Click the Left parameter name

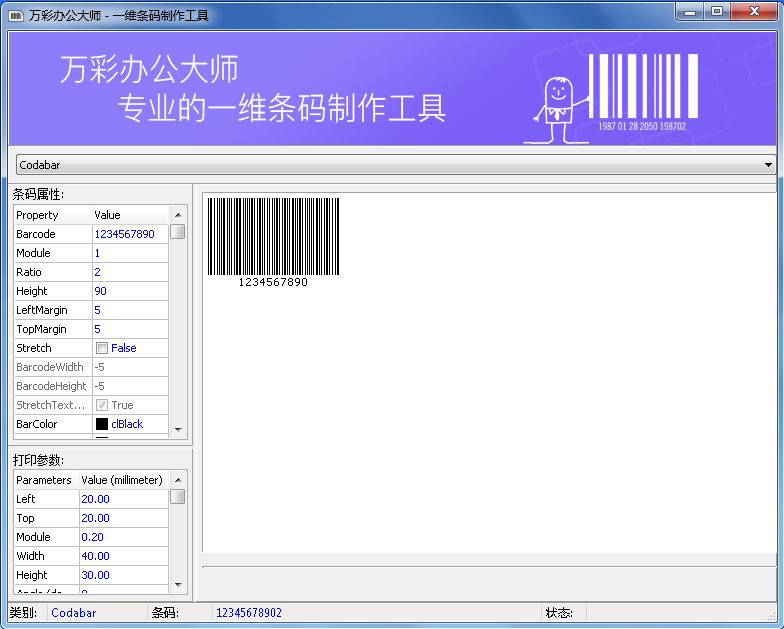pos(26,499)
